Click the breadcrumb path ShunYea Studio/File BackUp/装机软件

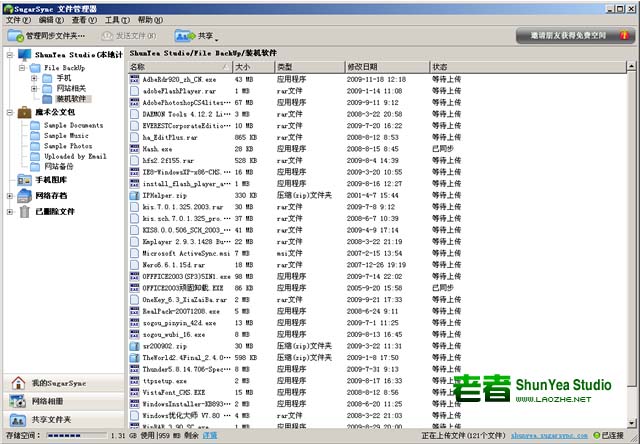click(203, 53)
